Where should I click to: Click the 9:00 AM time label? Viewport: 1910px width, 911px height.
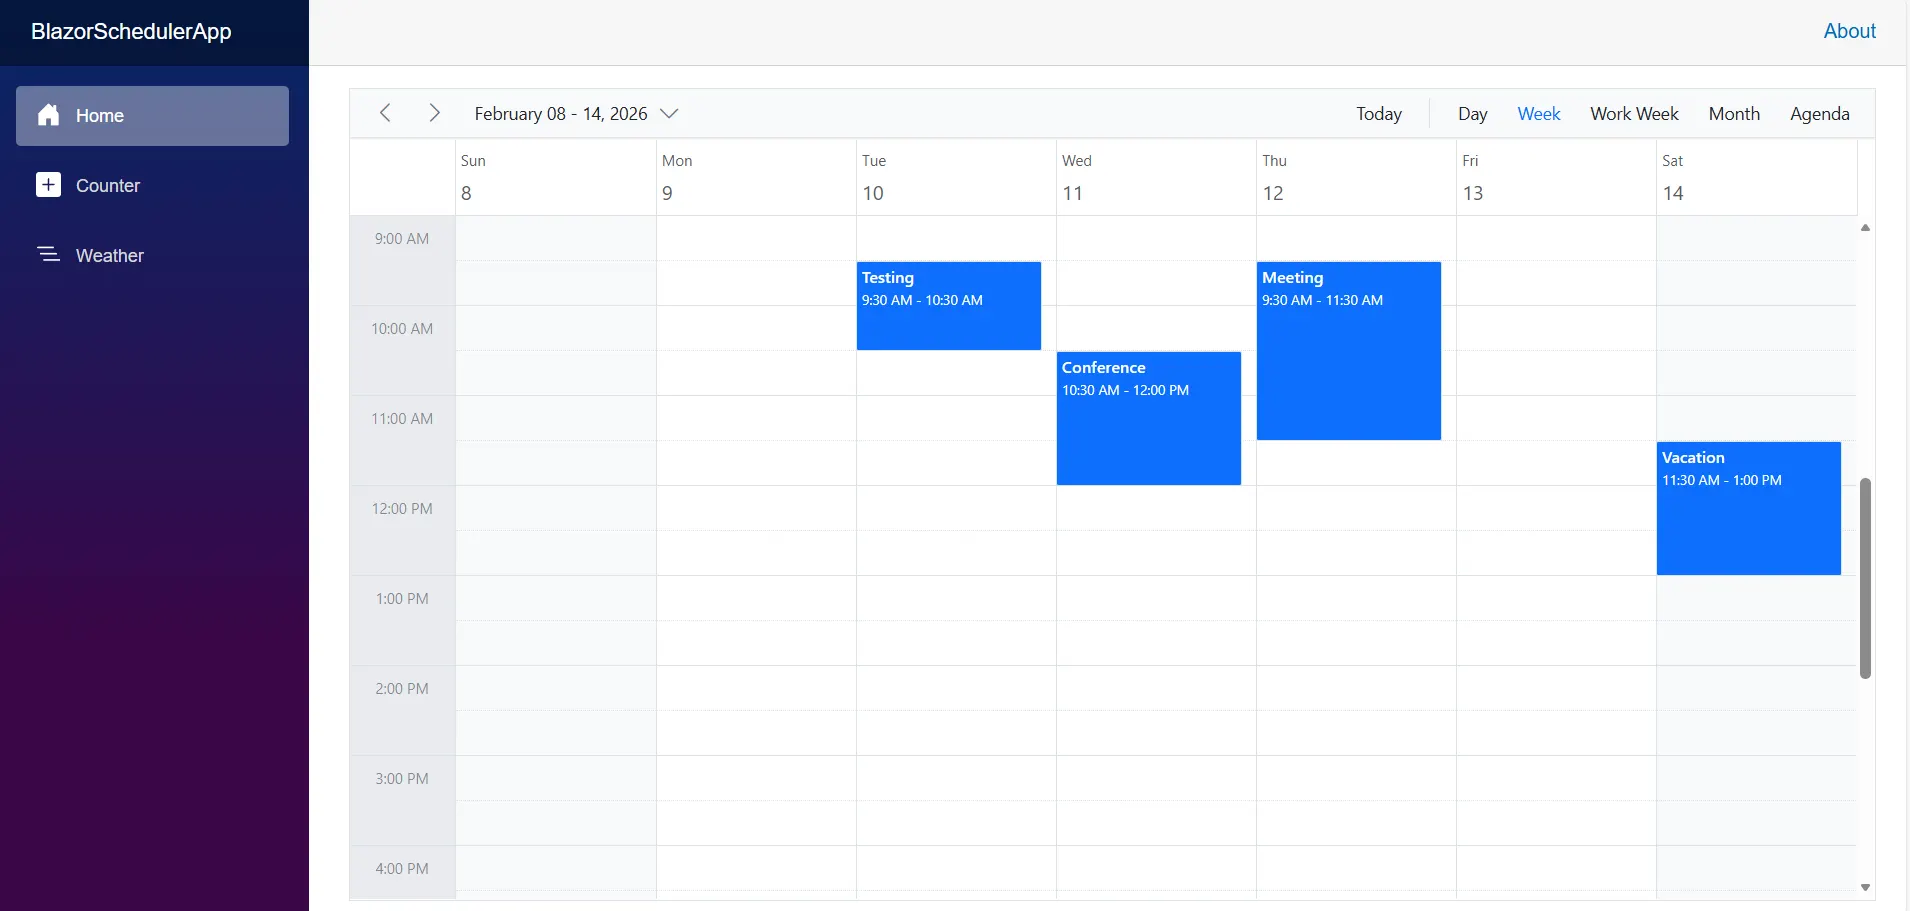402,239
